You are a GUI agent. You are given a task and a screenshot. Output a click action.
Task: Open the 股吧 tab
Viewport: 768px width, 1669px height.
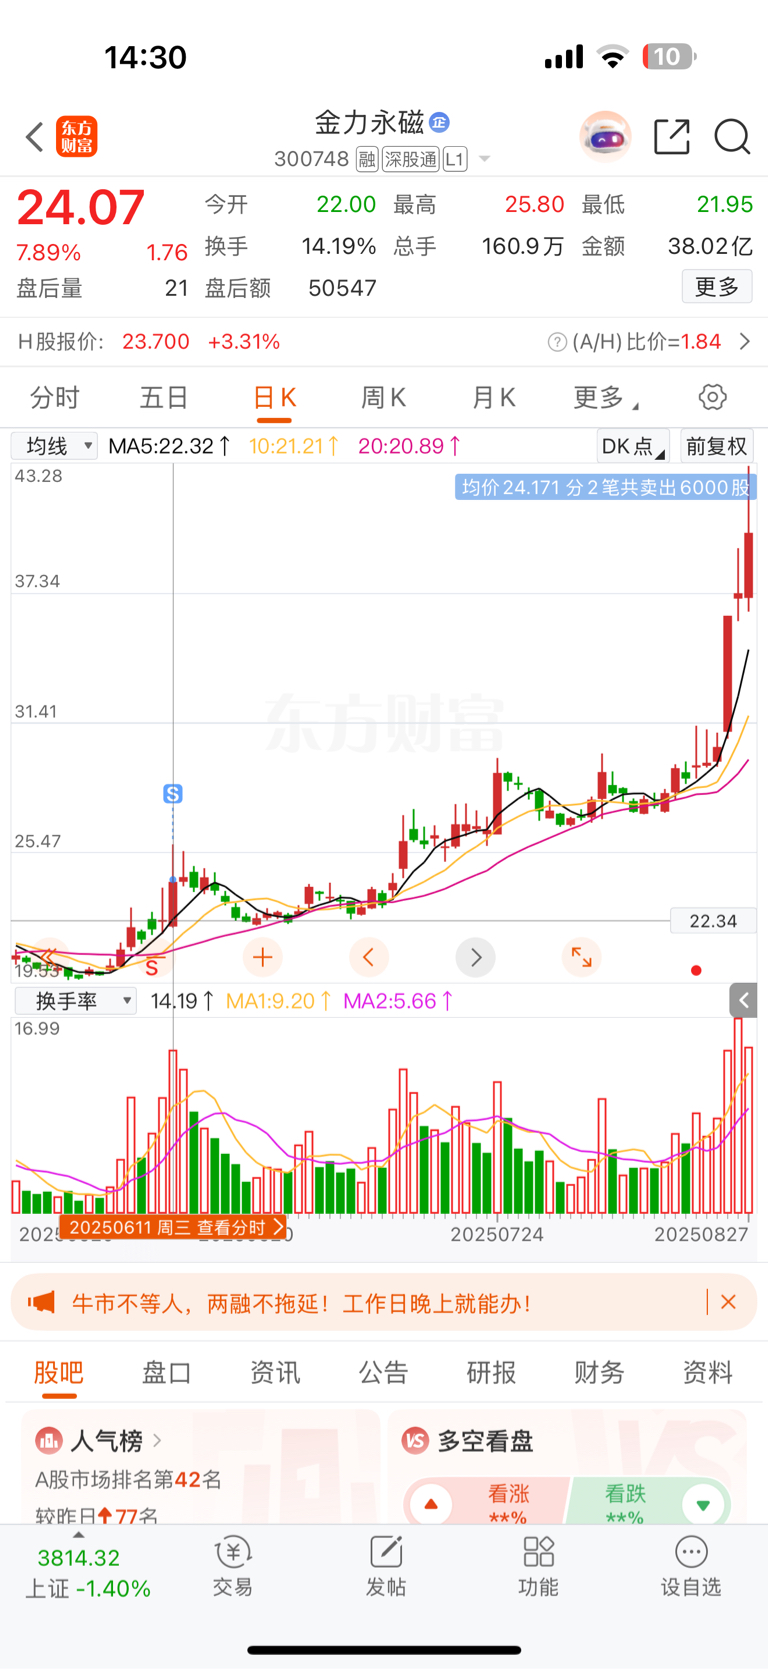[59, 1373]
